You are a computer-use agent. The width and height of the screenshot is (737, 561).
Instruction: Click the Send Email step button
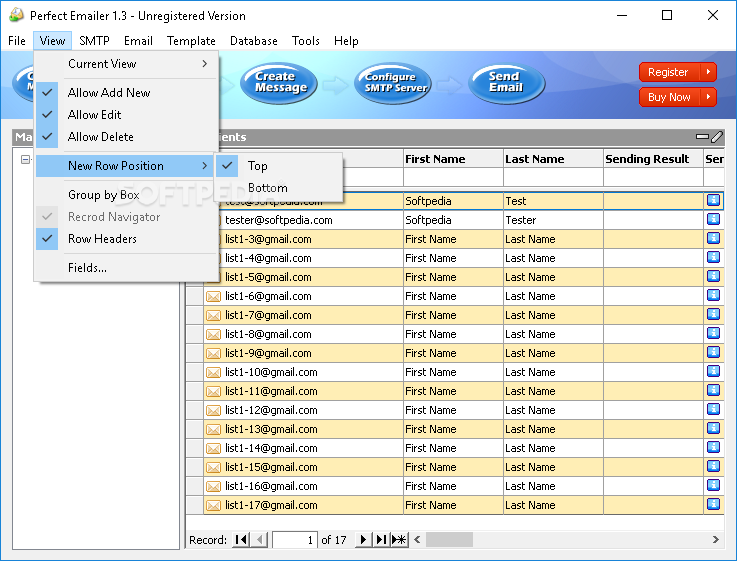507,83
